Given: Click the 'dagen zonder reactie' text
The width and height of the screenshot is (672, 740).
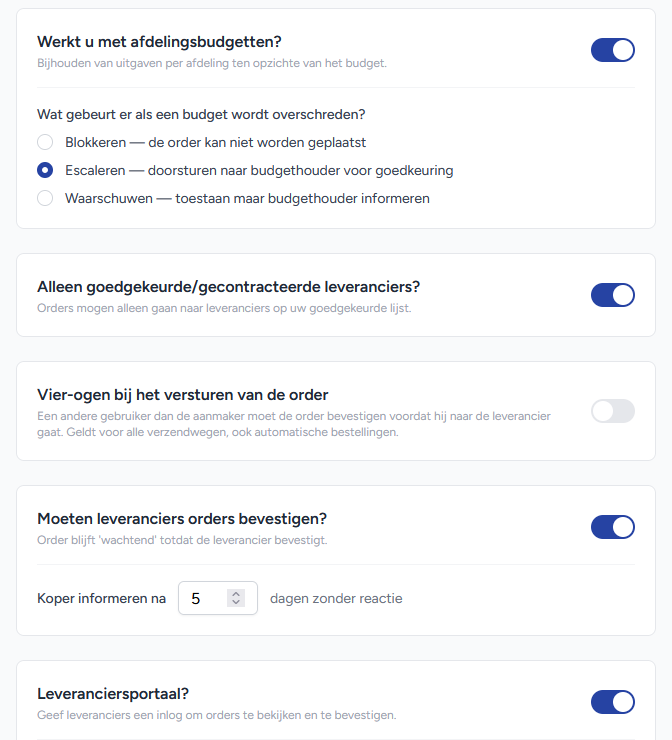Looking at the screenshot, I should (x=336, y=598).
